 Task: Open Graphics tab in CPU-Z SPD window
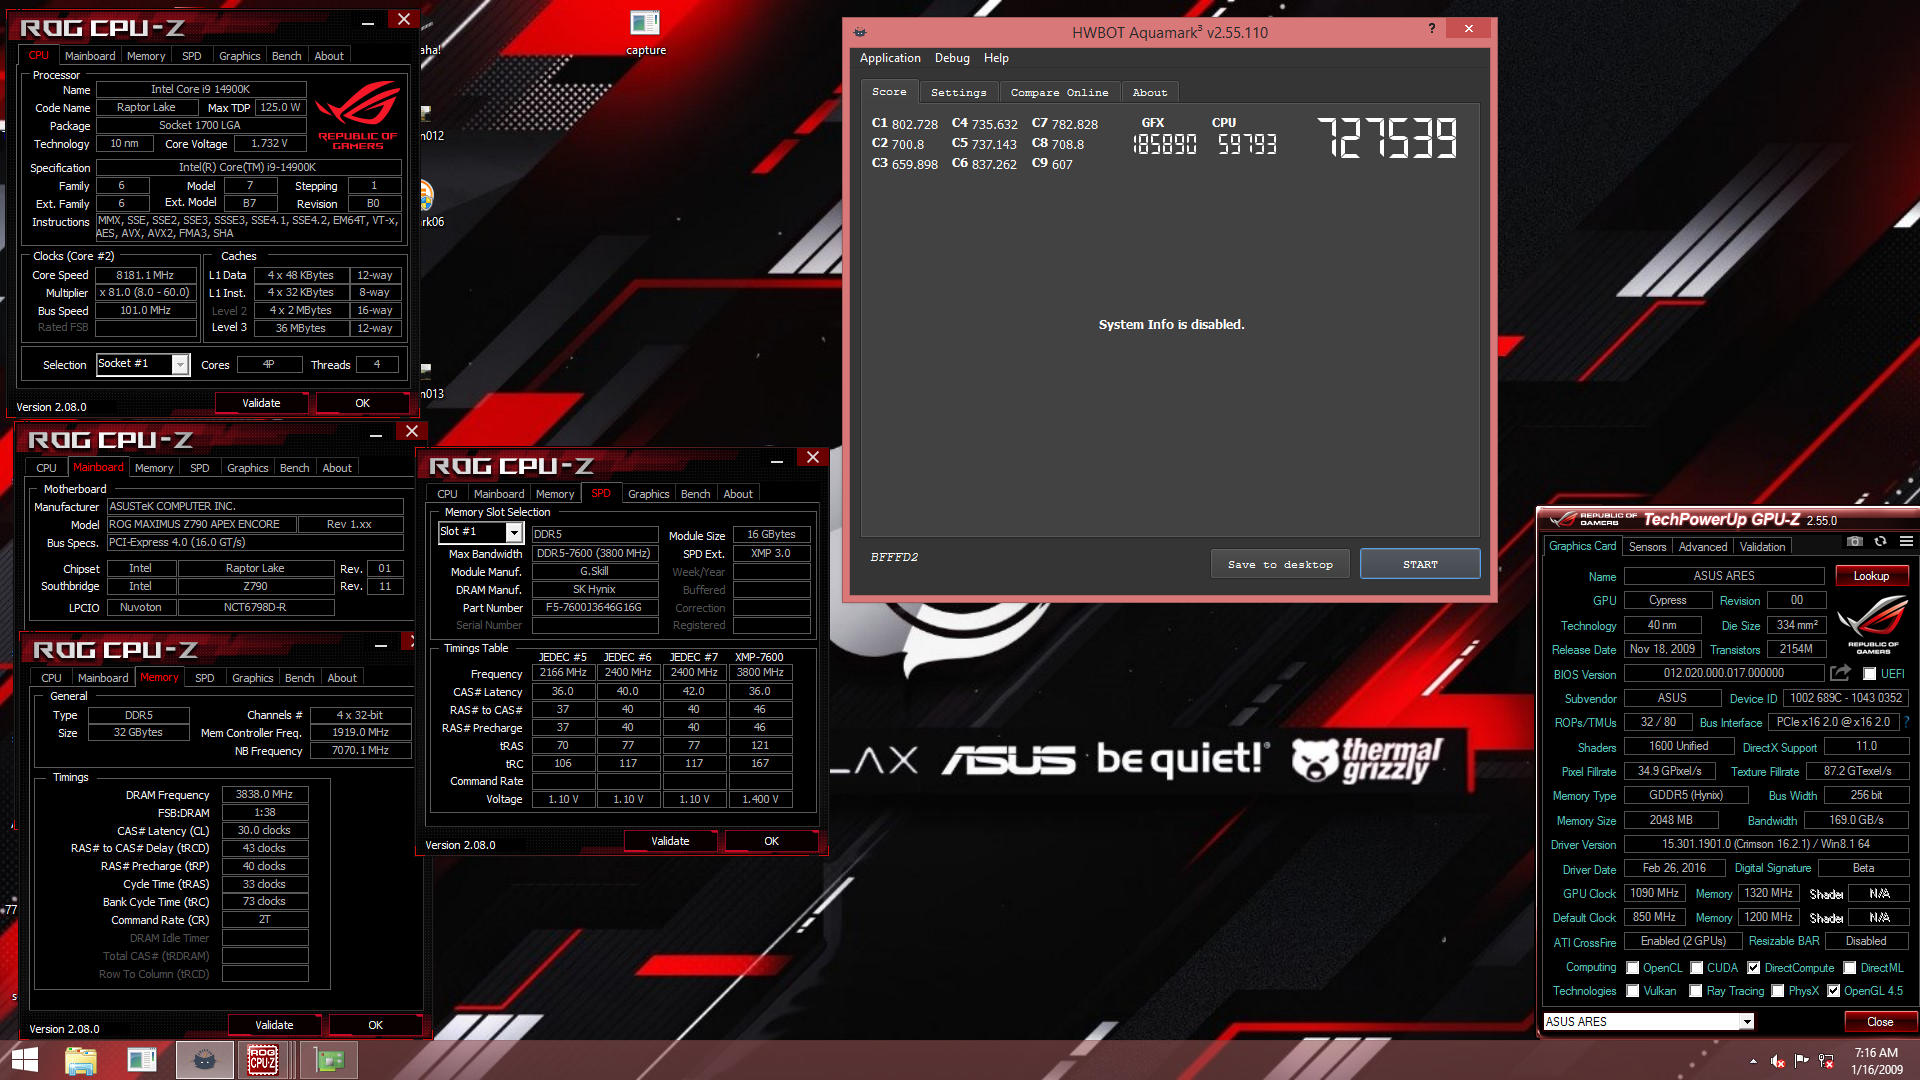649,494
